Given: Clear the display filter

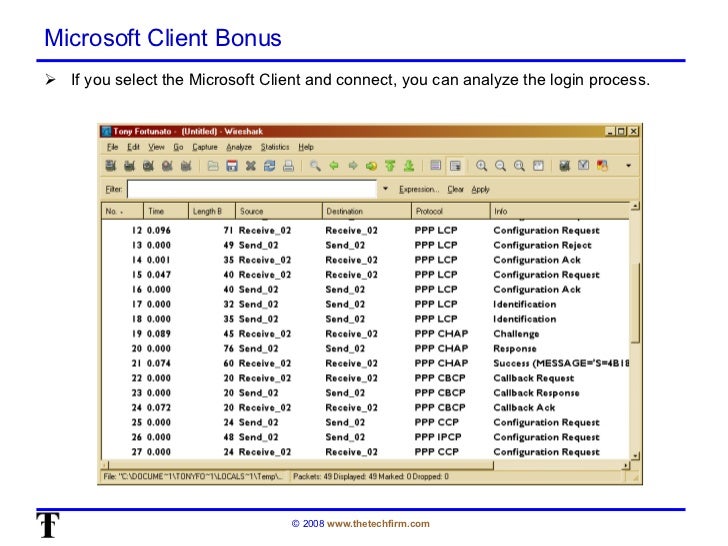Looking at the screenshot, I should [455, 189].
